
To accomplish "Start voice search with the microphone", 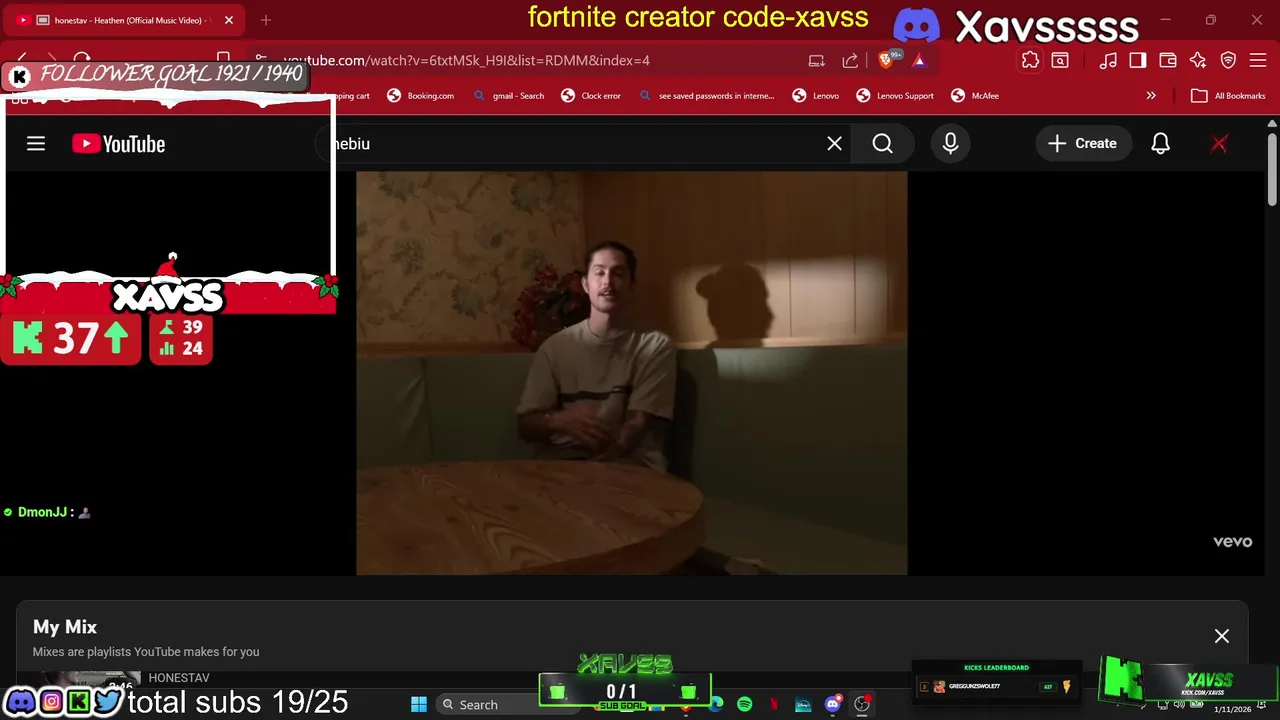I will click(950, 144).
